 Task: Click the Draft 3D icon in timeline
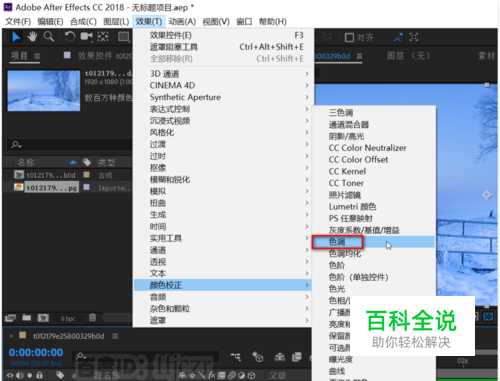pyautogui.click(x=257, y=357)
